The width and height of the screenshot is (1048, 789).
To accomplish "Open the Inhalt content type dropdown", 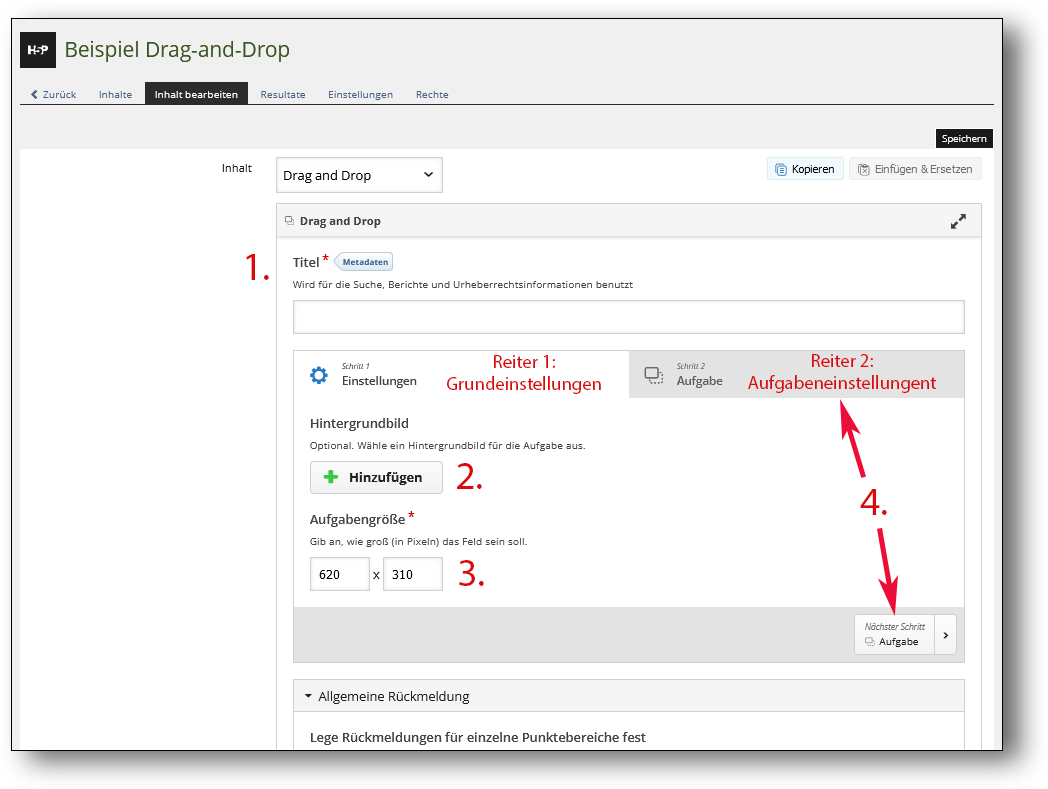I will pyautogui.click(x=359, y=175).
